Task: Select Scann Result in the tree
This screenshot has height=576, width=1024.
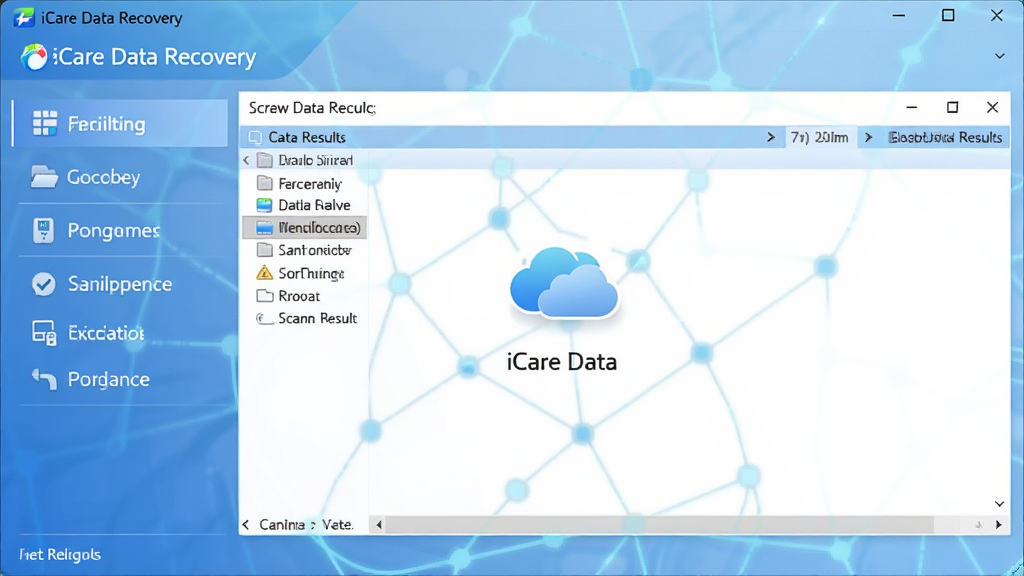Action: click(317, 318)
